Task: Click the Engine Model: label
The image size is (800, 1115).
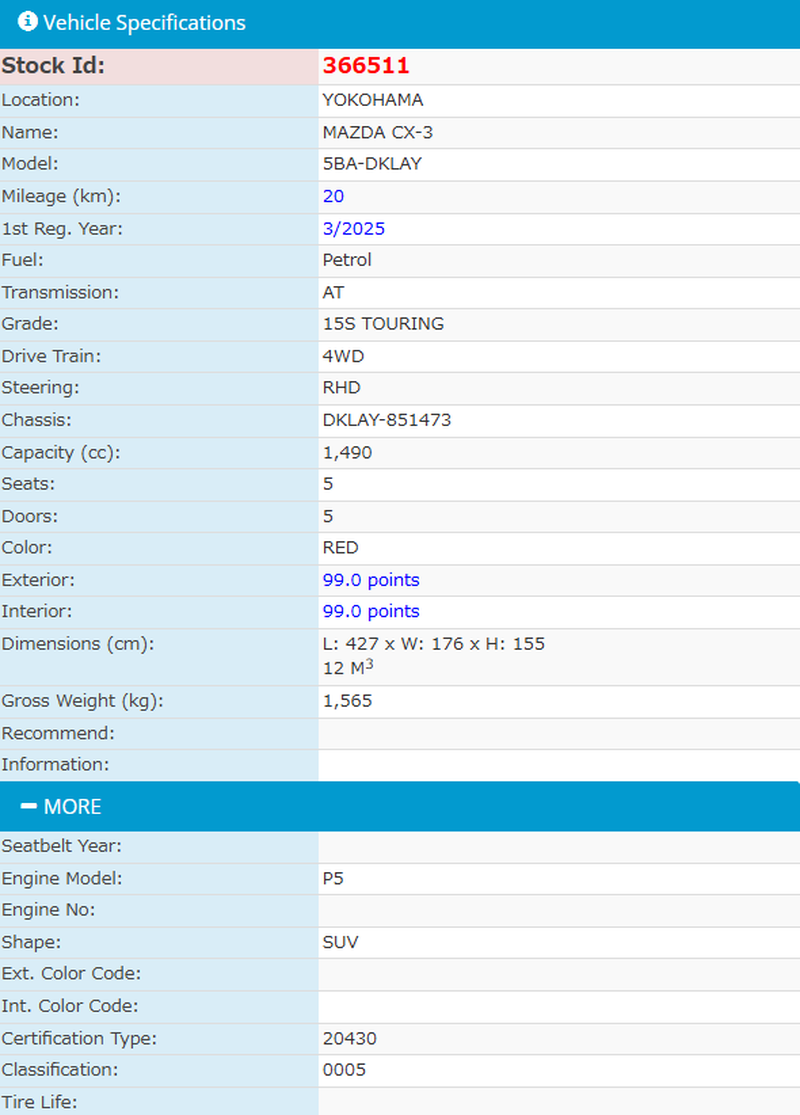Action: pos(62,879)
